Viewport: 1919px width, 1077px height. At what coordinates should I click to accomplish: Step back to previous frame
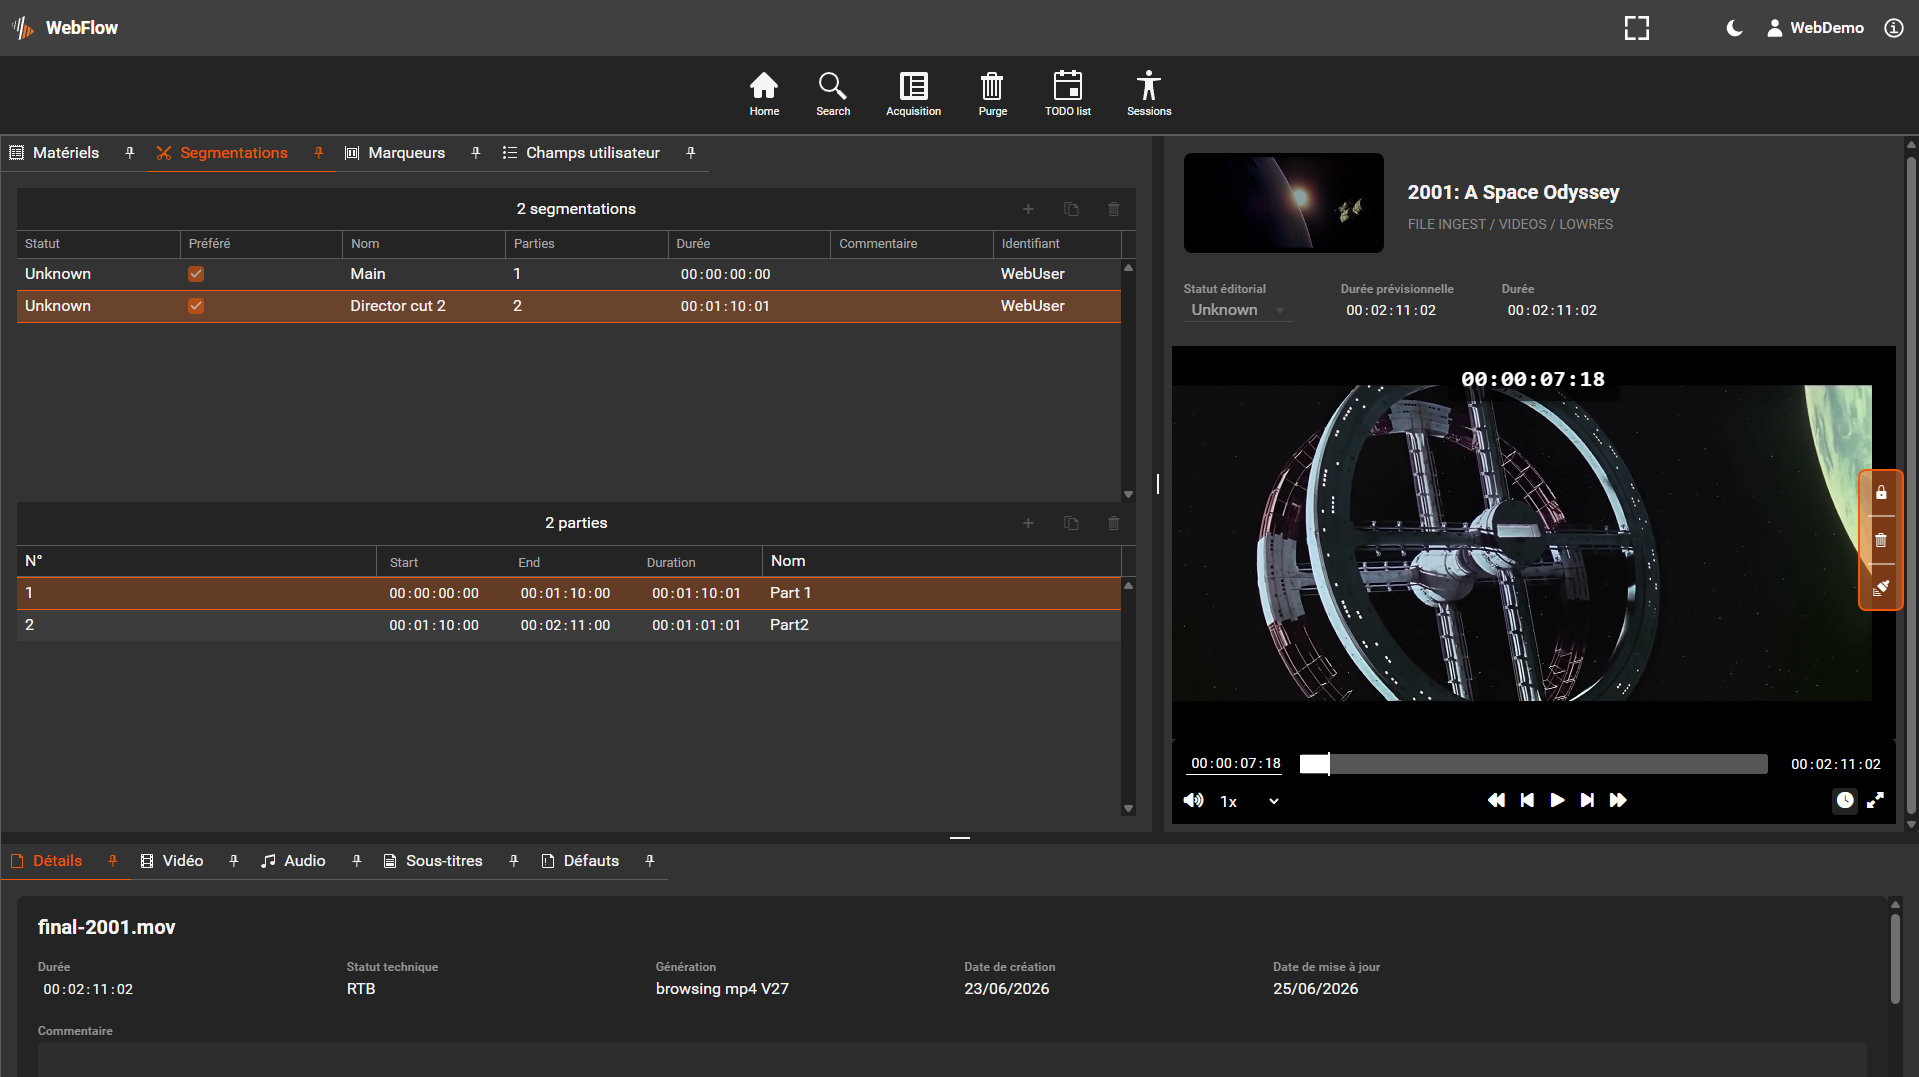tap(1527, 800)
